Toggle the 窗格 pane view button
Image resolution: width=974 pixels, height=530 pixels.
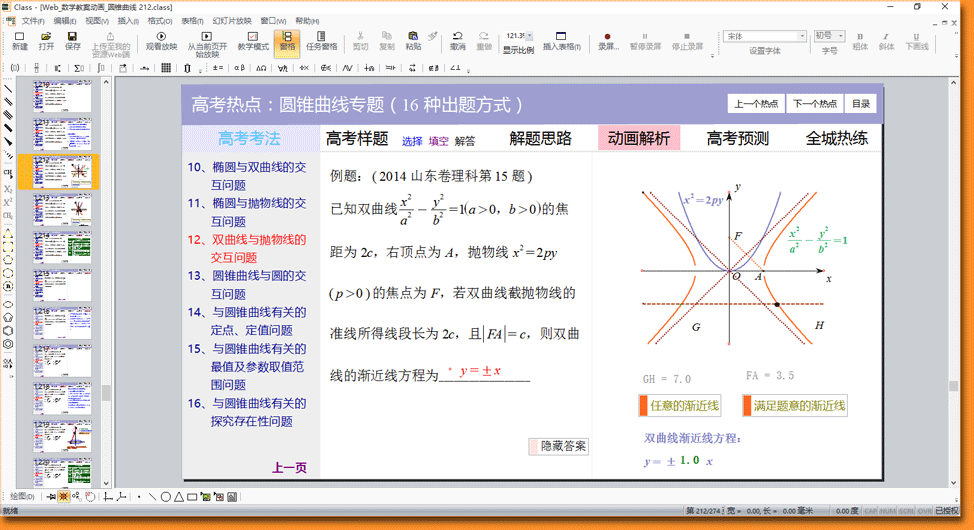click(x=287, y=40)
